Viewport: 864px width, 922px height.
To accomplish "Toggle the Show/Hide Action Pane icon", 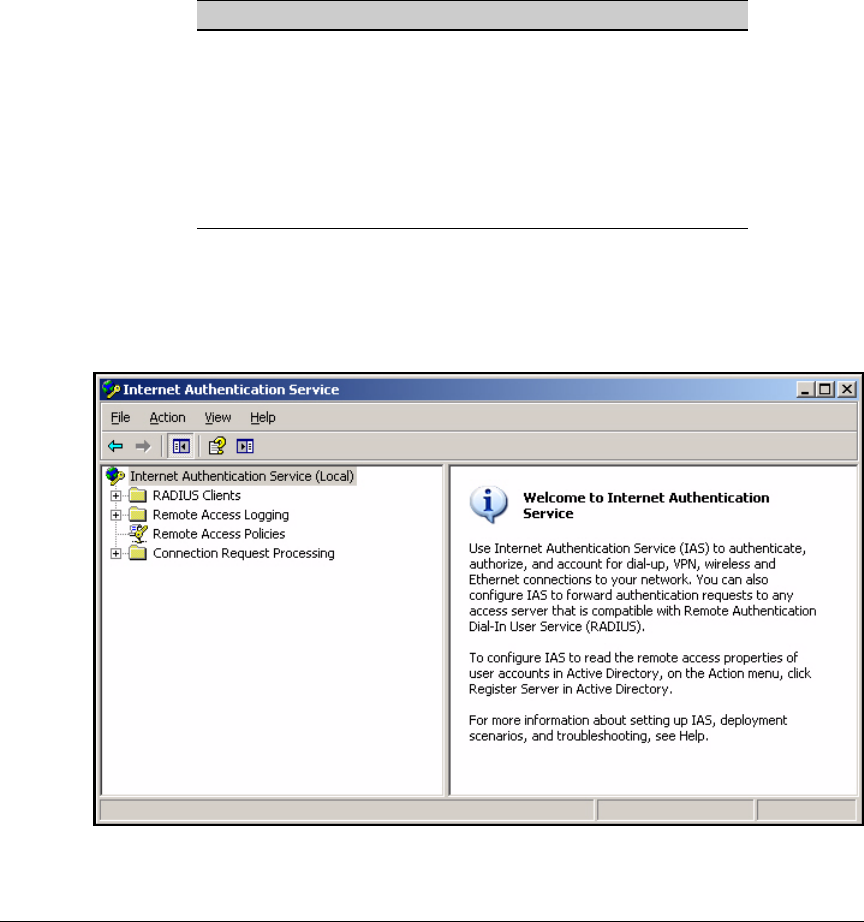I will pyautogui.click(x=245, y=446).
